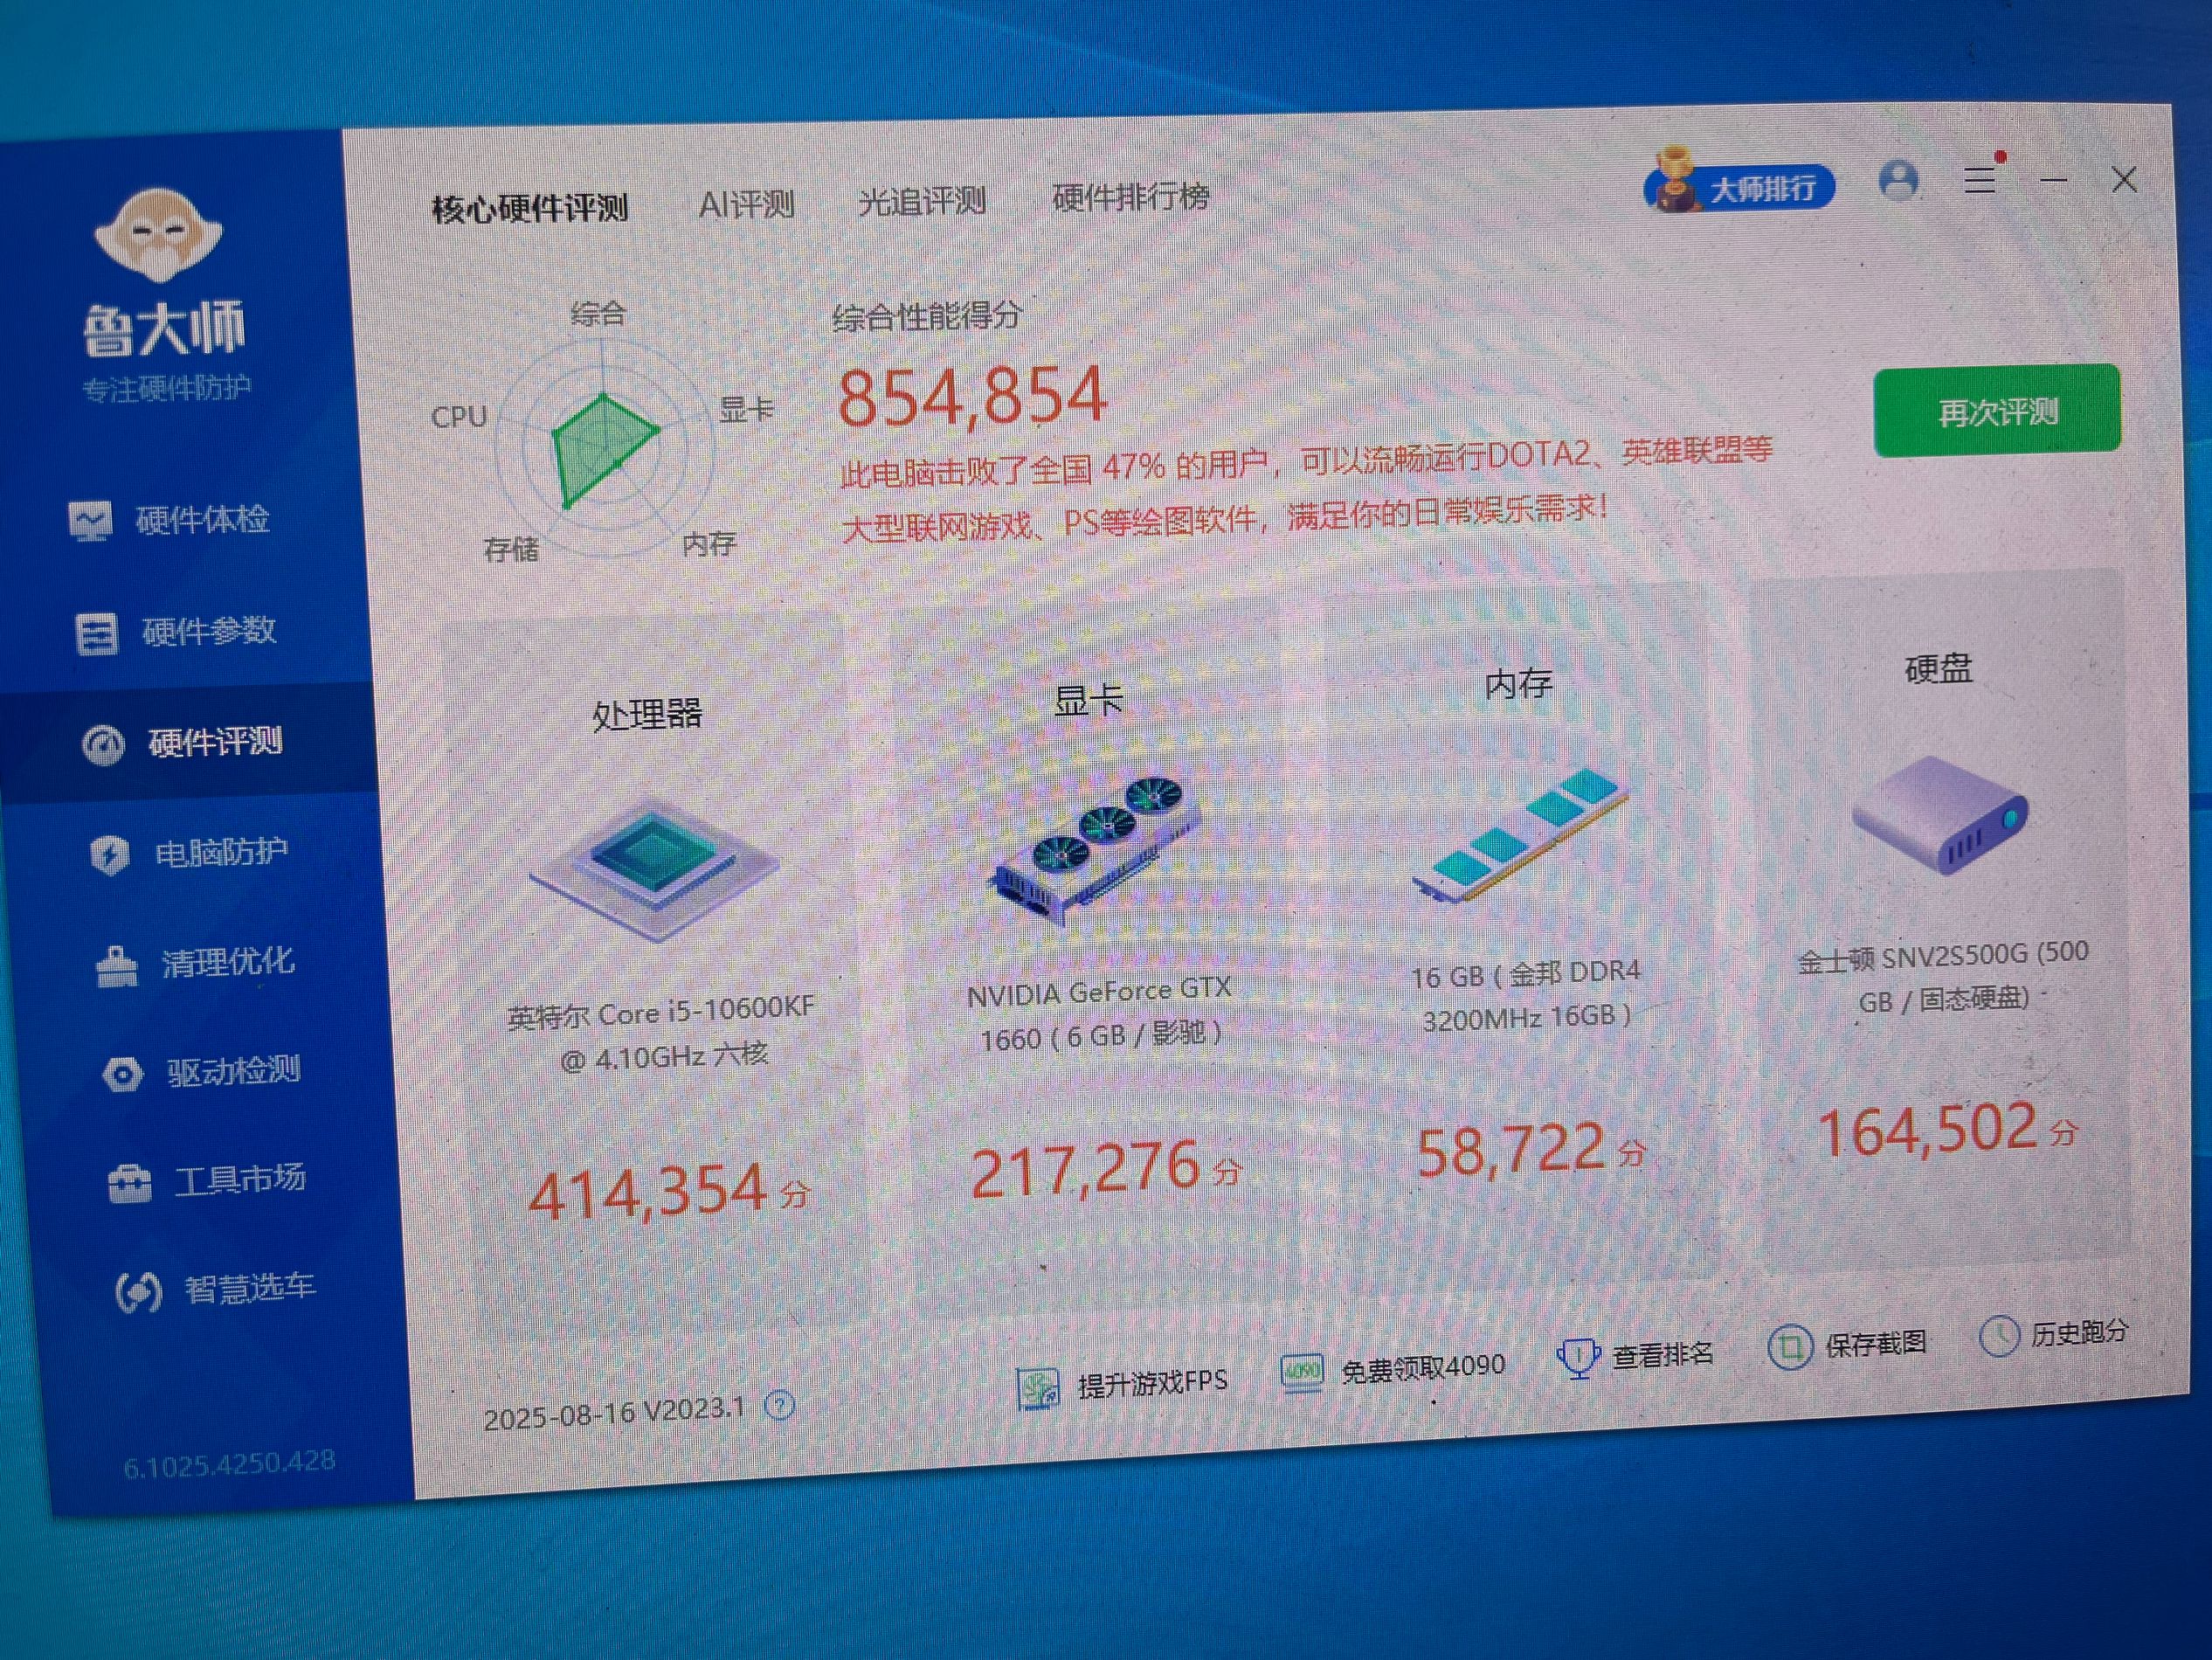Switch to the 硬件排行榜 tab
Viewport: 2212px width, 1660px height.
(1131, 197)
